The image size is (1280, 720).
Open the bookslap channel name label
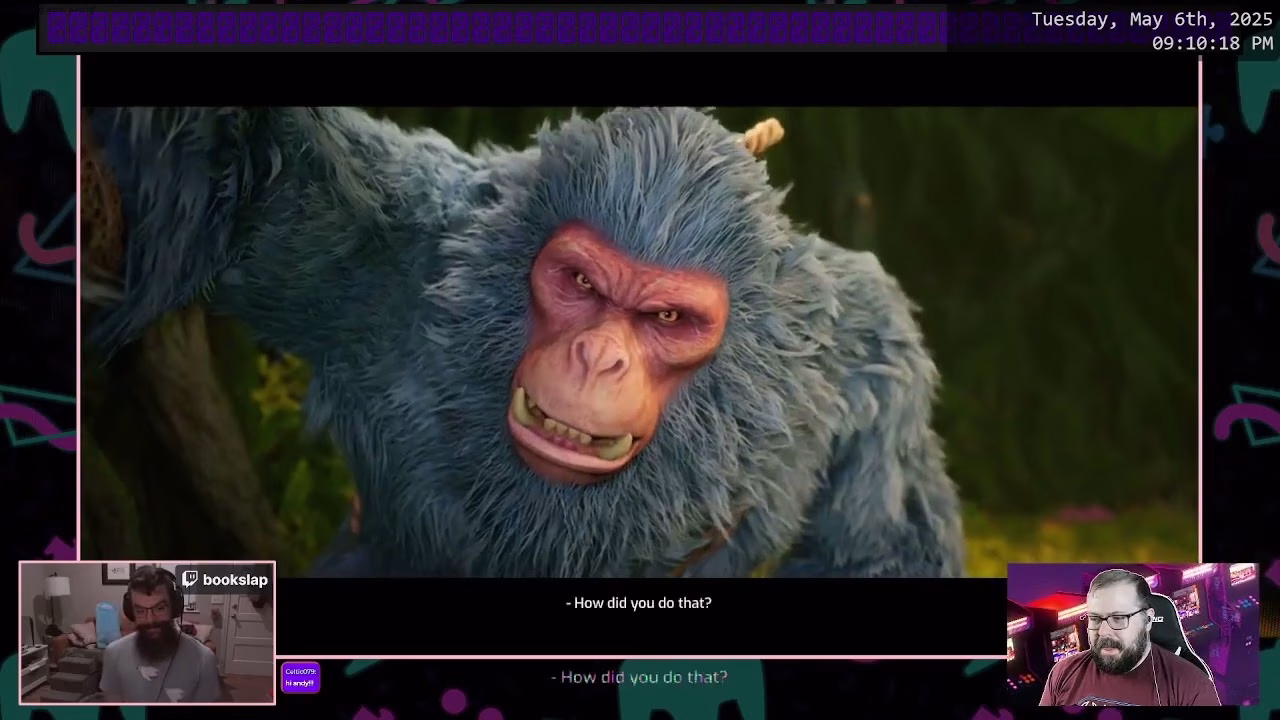235,580
